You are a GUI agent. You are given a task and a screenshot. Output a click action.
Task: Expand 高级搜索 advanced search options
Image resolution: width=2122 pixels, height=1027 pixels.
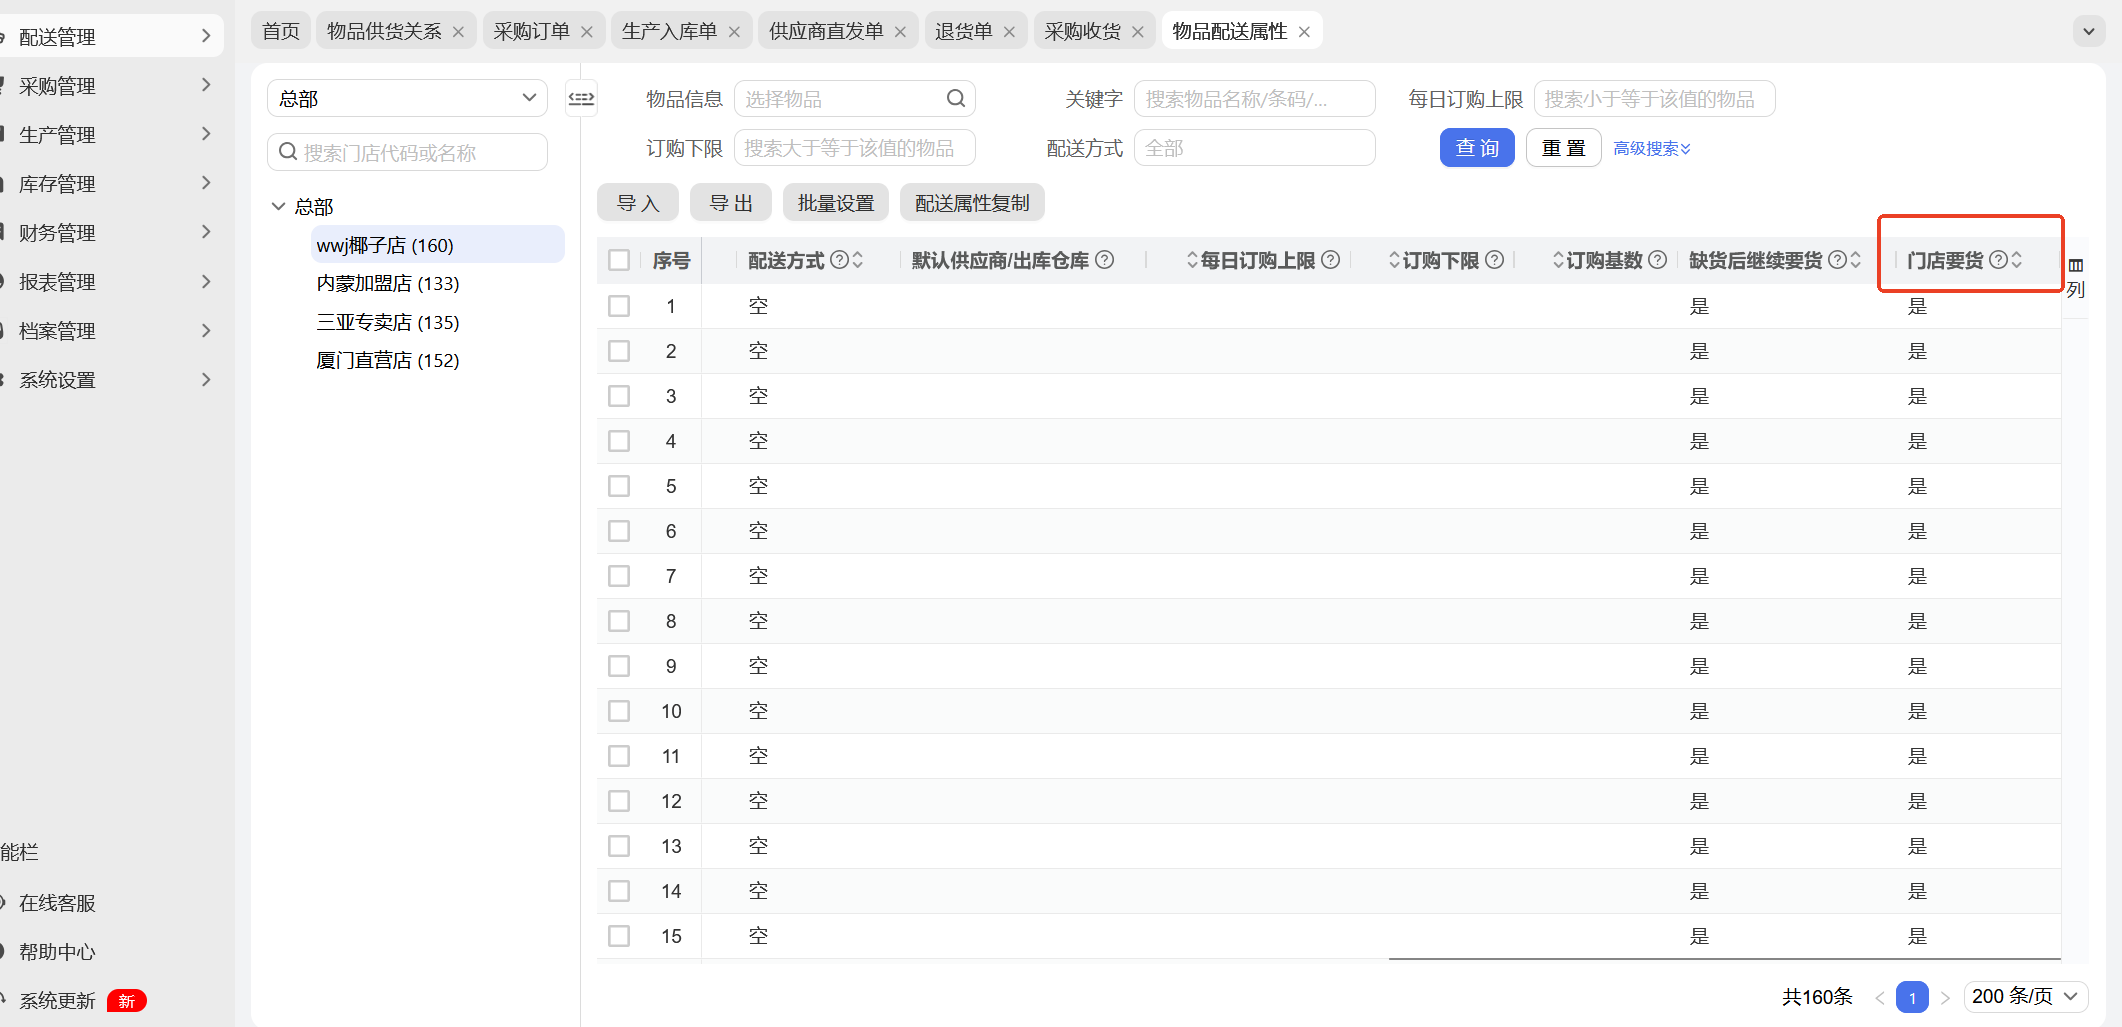click(x=1652, y=148)
